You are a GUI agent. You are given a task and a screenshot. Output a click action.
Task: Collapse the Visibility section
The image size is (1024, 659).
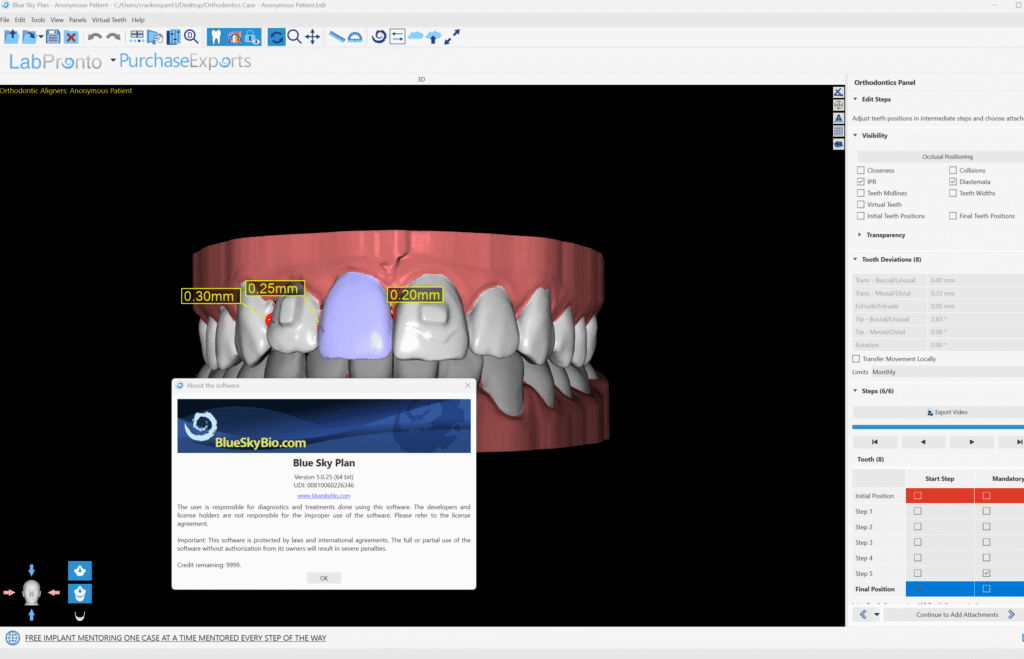(x=856, y=135)
